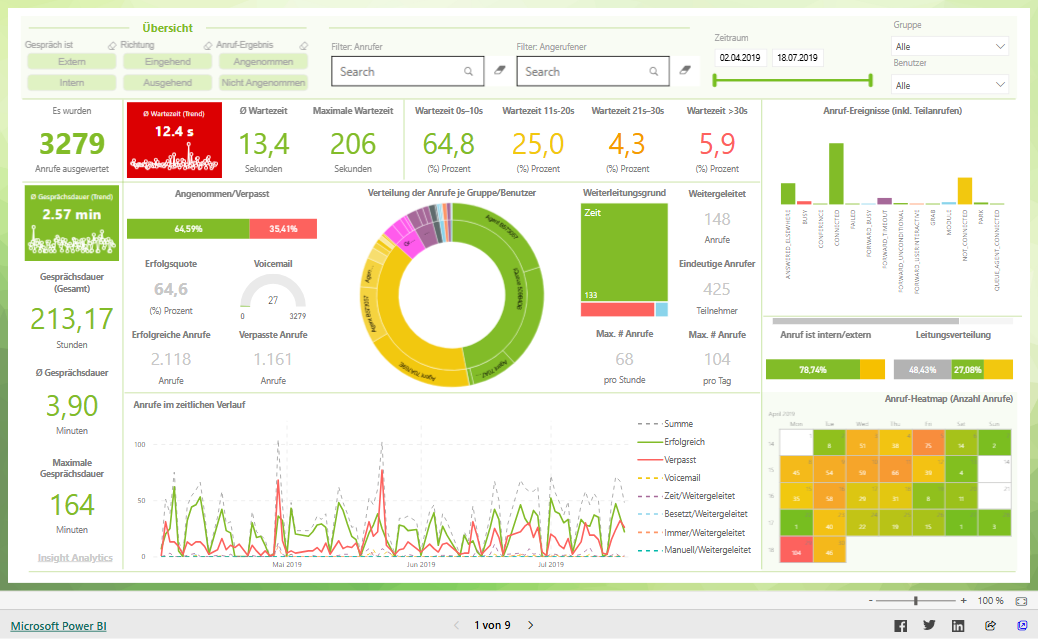The width and height of the screenshot is (1038, 639).
Task: Click the NOT_CONNECTED yellow bar
Action: pos(965,191)
